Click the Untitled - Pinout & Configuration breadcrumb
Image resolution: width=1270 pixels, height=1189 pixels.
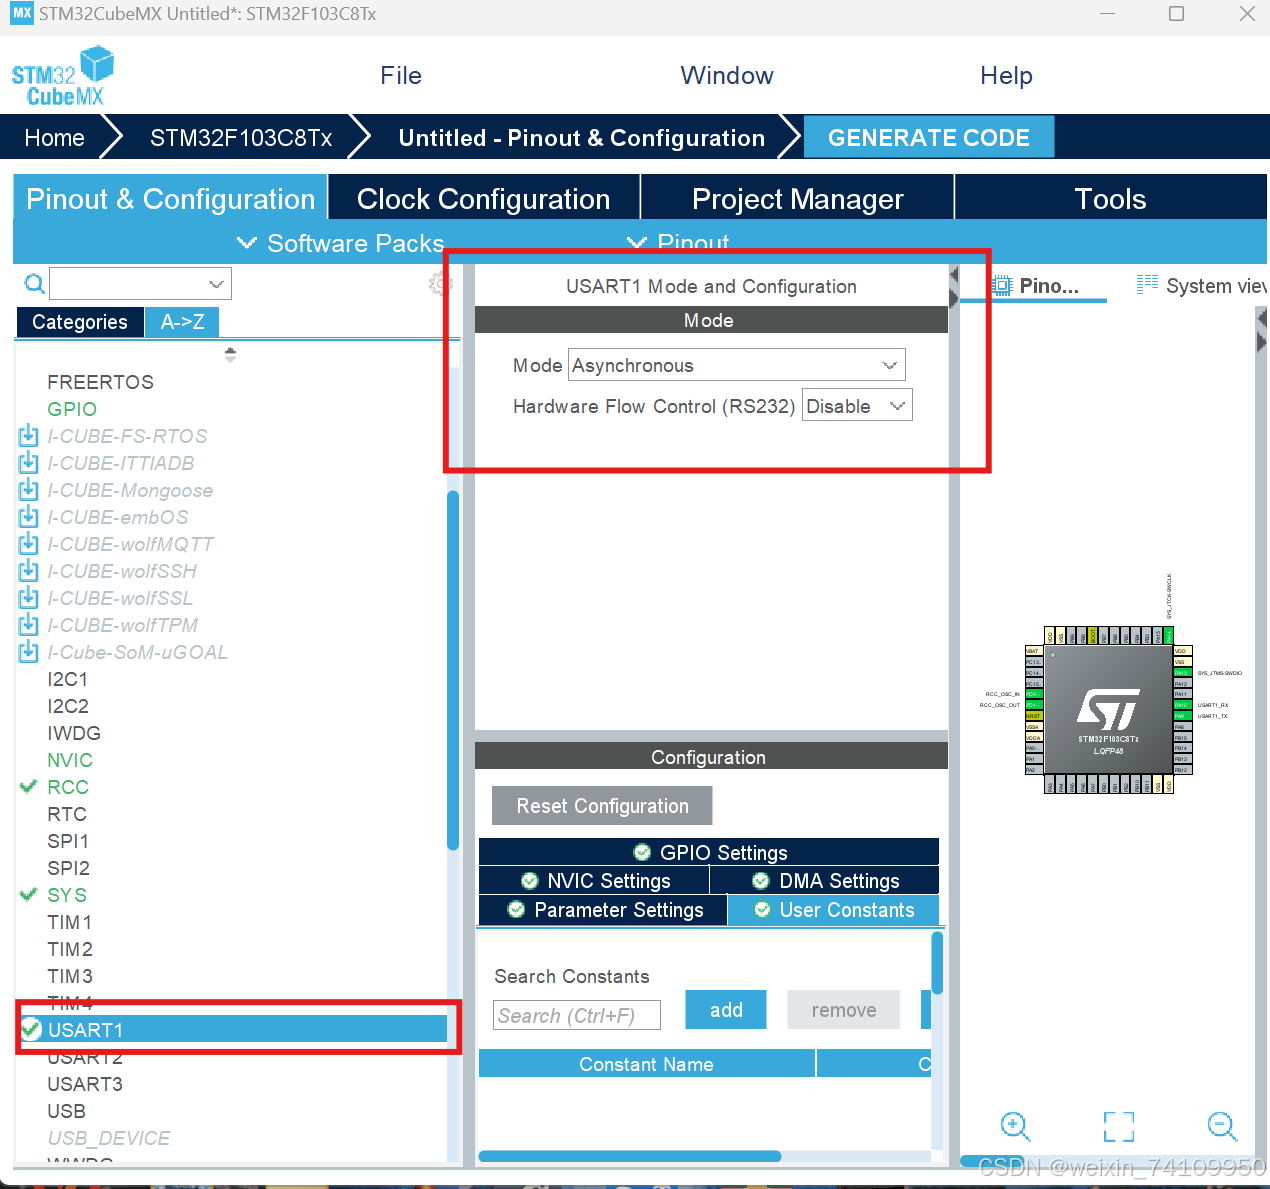click(582, 138)
